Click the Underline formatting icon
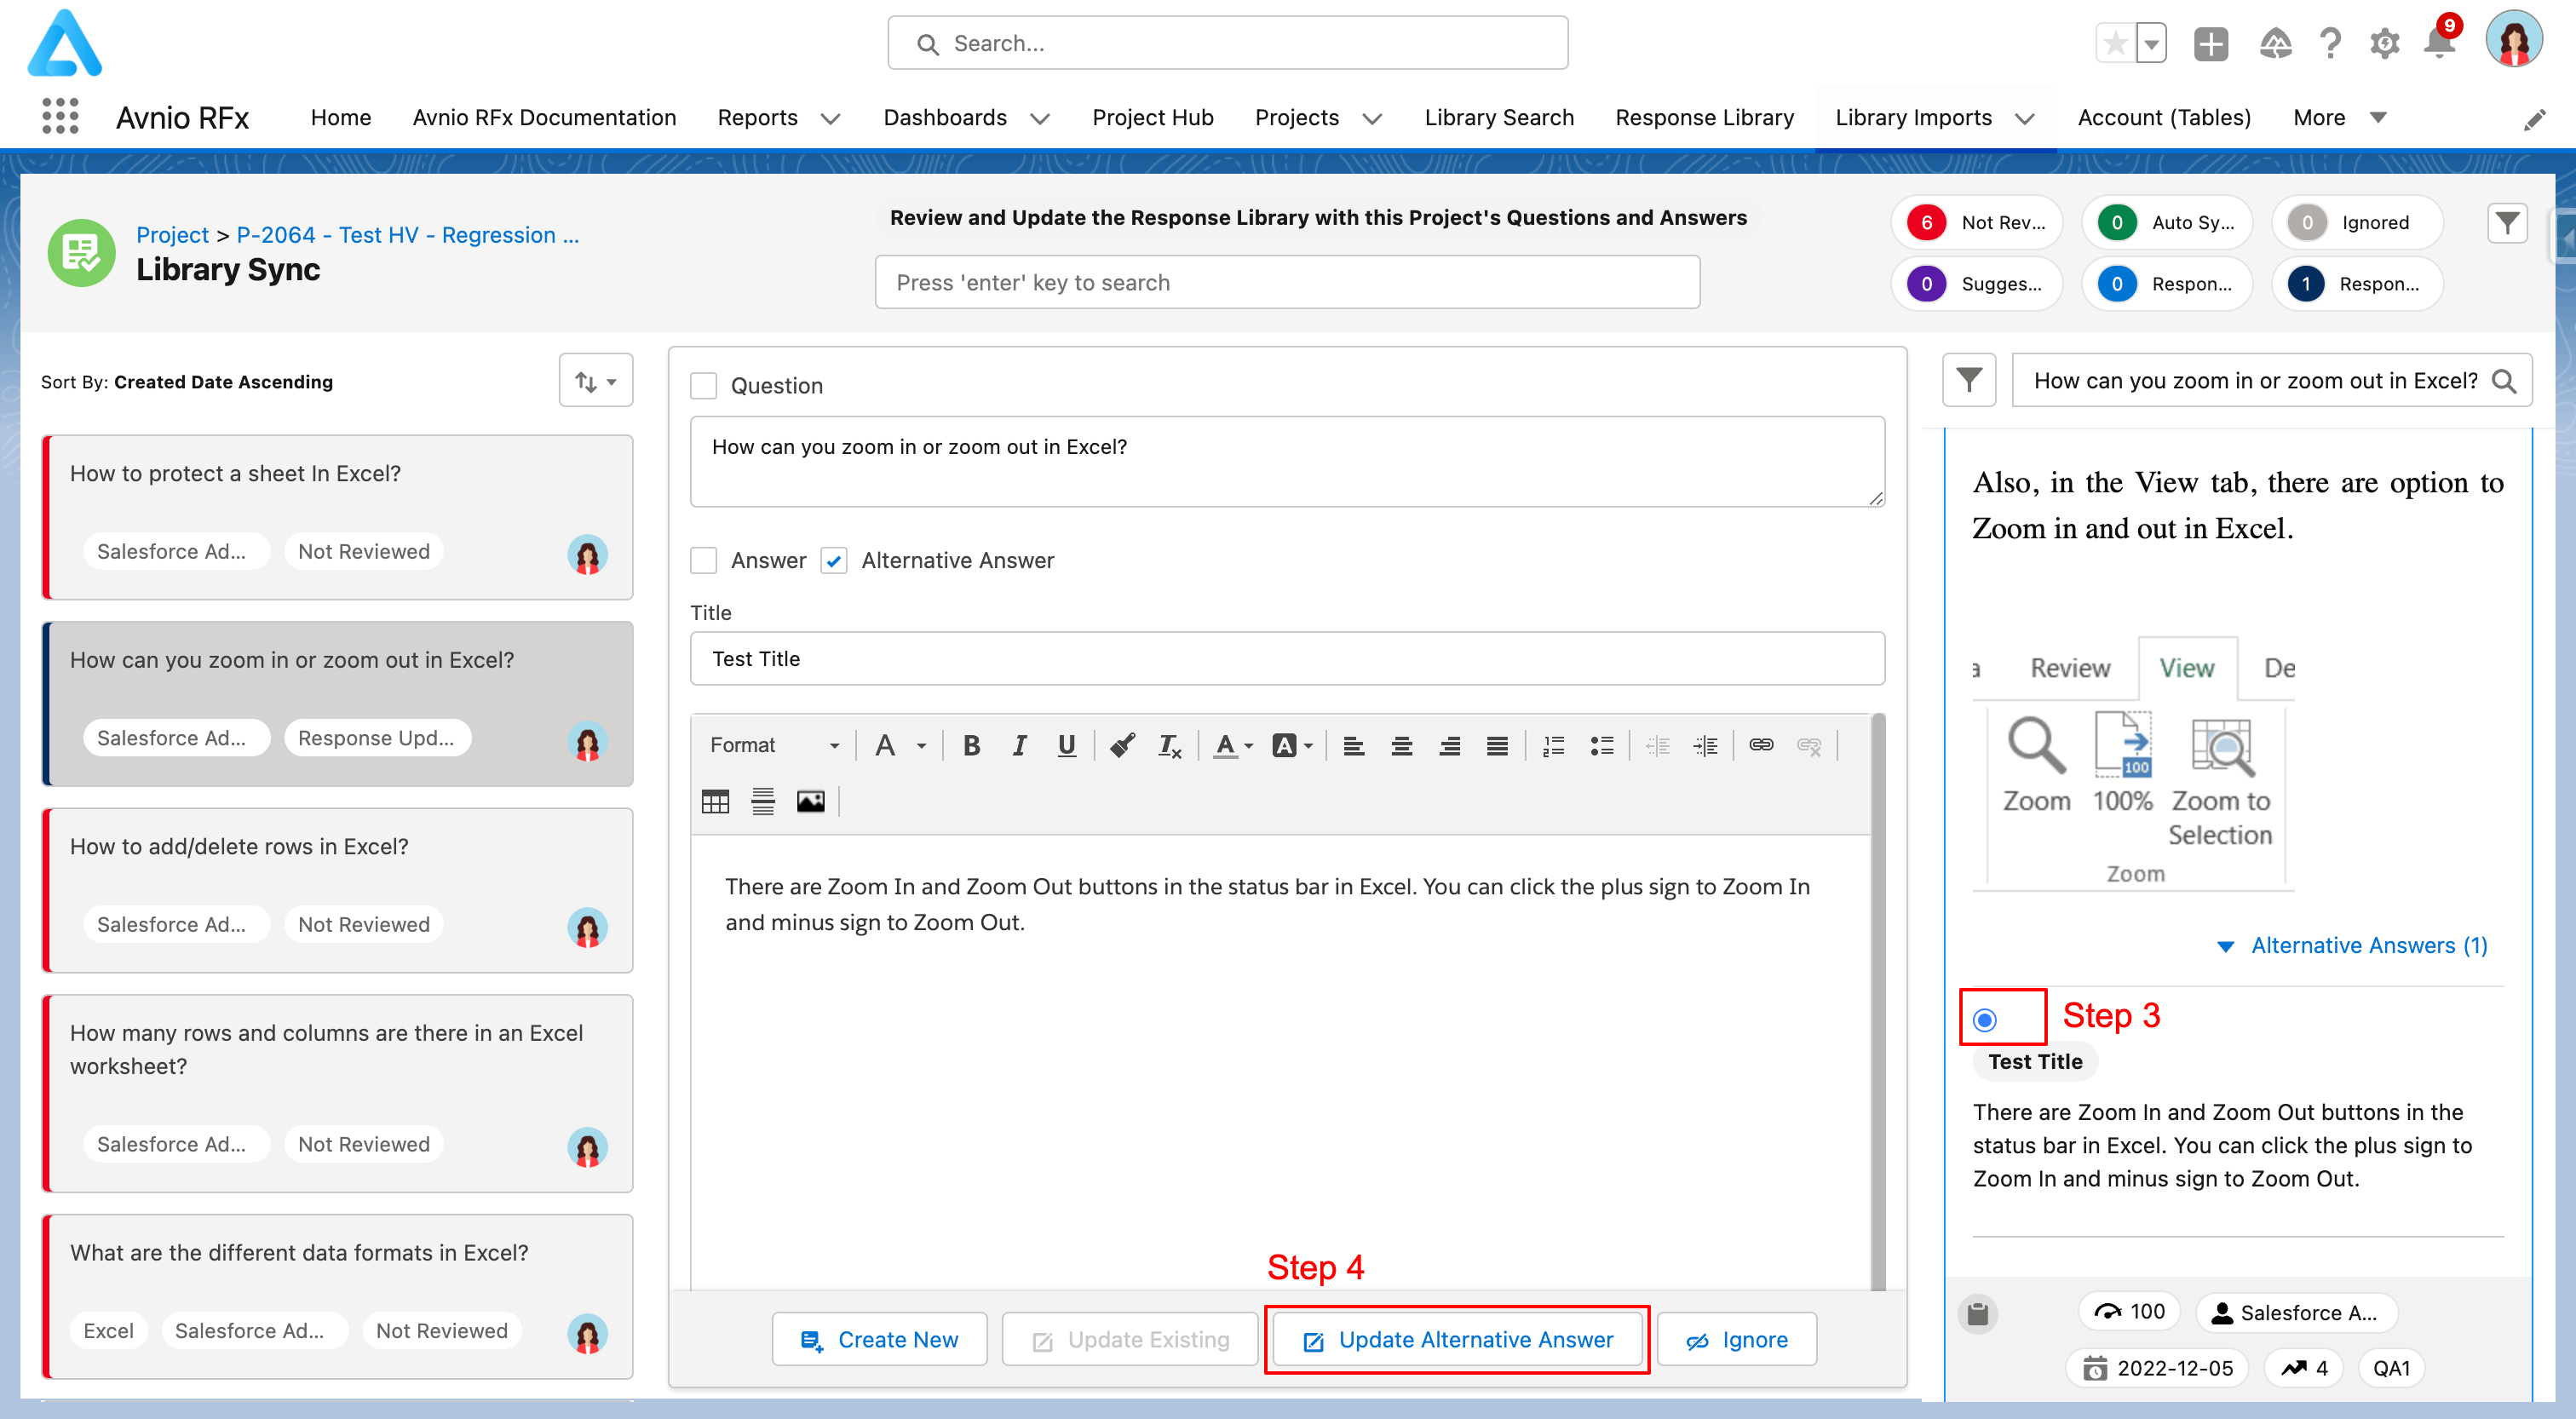The height and width of the screenshot is (1419, 2576). [1067, 745]
